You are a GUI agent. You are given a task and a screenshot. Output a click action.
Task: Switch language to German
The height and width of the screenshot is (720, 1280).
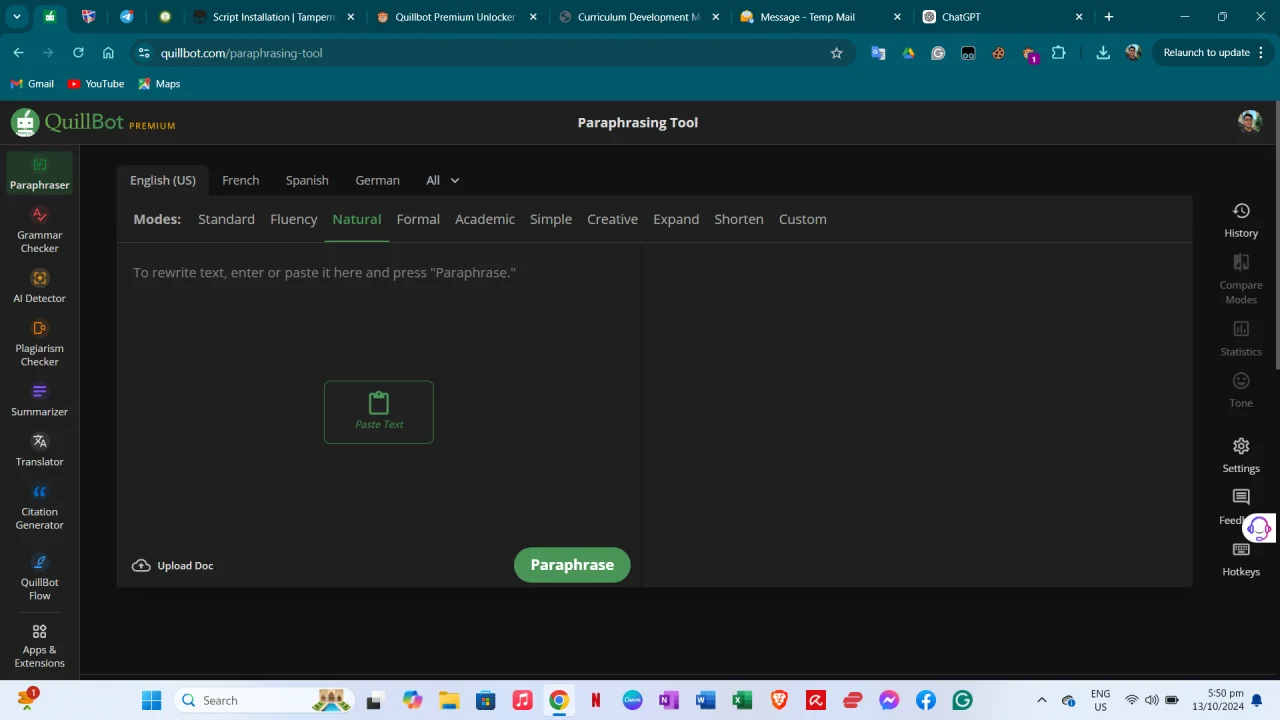[377, 180]
